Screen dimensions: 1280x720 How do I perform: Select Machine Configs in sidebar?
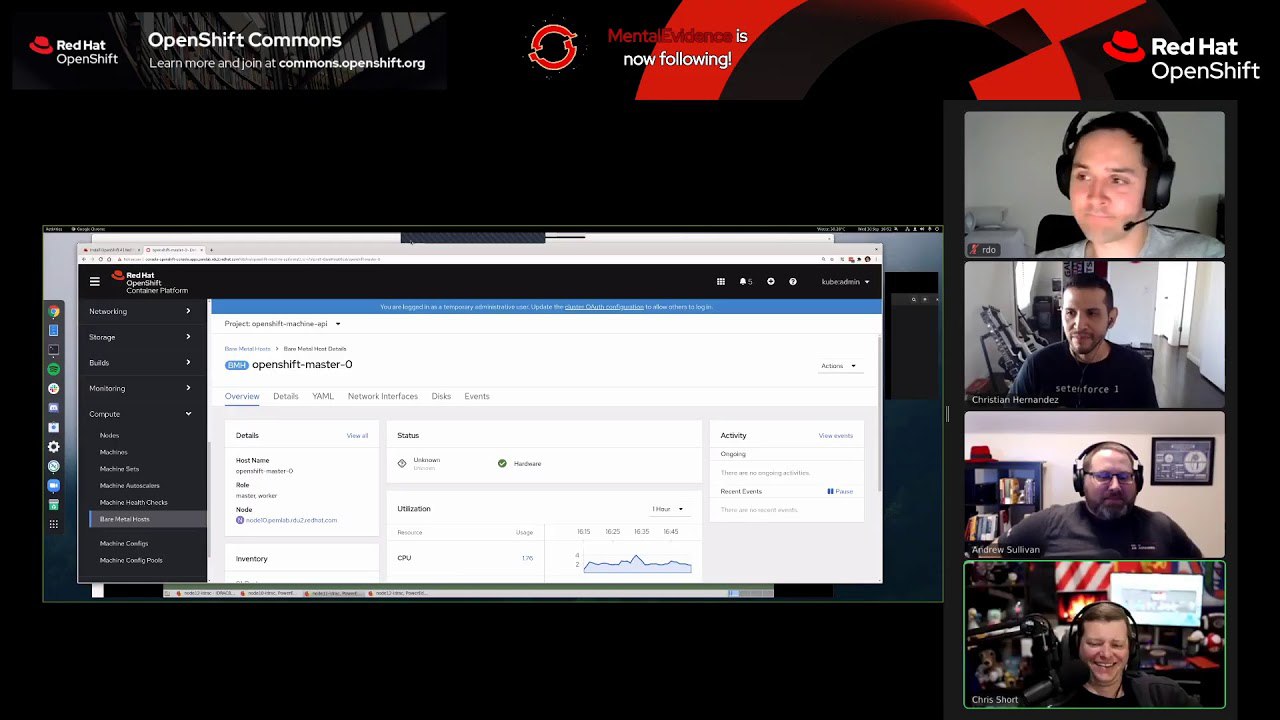tap(124, 543)
